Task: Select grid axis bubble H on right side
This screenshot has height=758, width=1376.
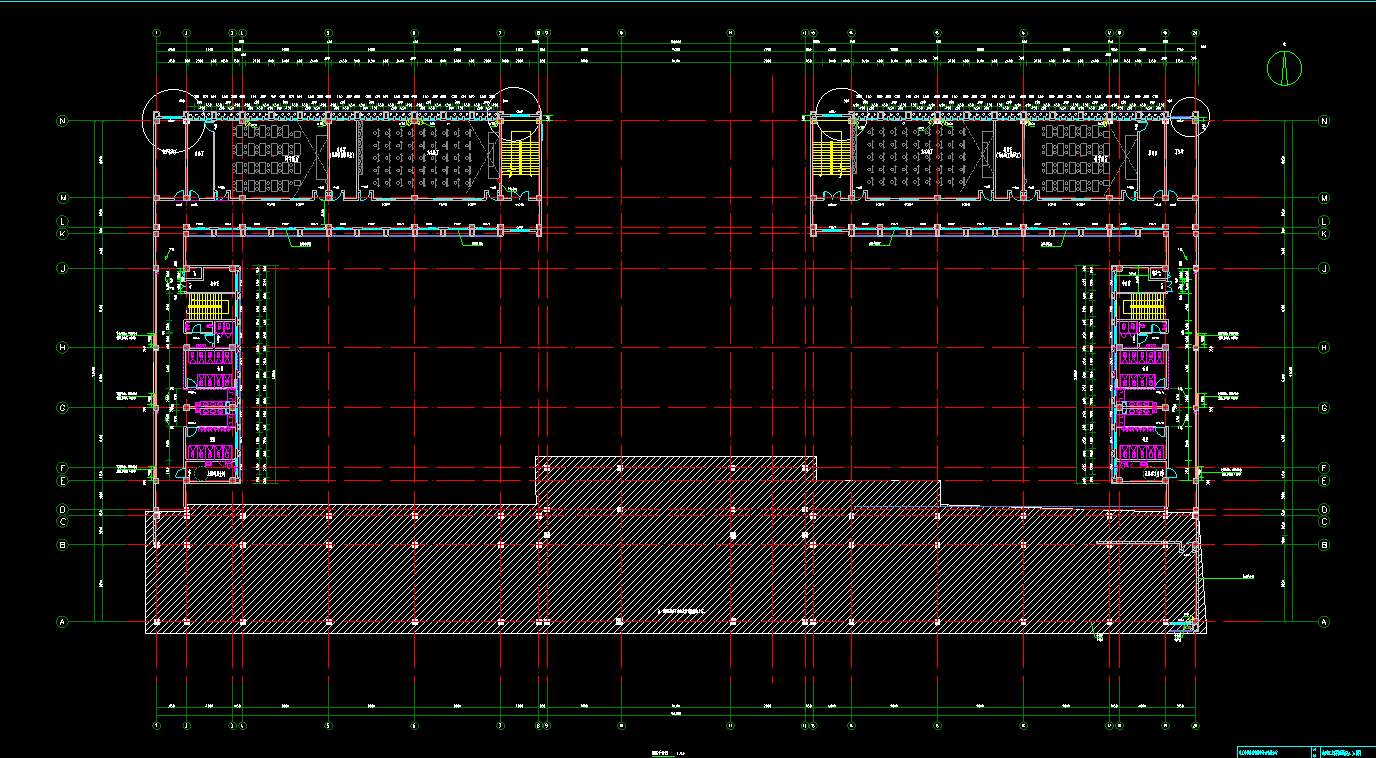Action: point(1325,348)
